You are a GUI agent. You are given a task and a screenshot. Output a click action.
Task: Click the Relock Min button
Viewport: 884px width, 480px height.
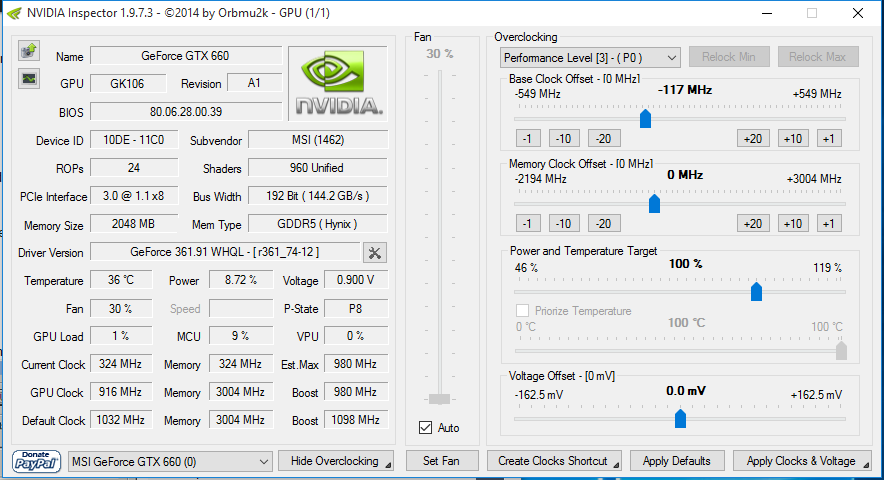[x=729, y=57]
